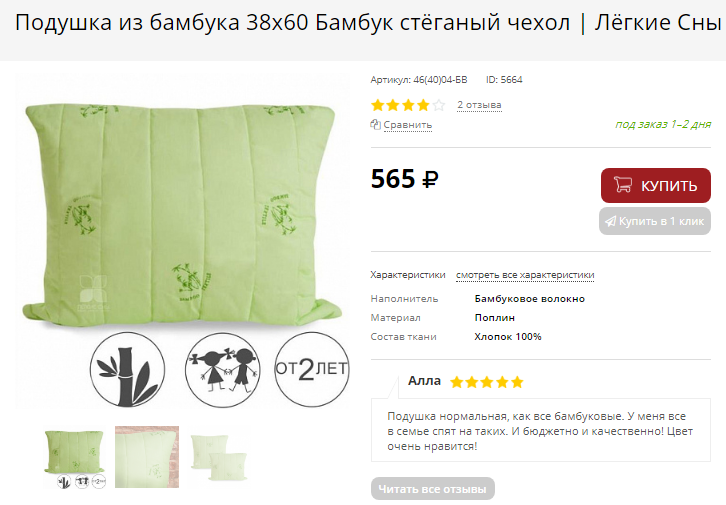Click the children silhouette round icon

coord(223,370)
